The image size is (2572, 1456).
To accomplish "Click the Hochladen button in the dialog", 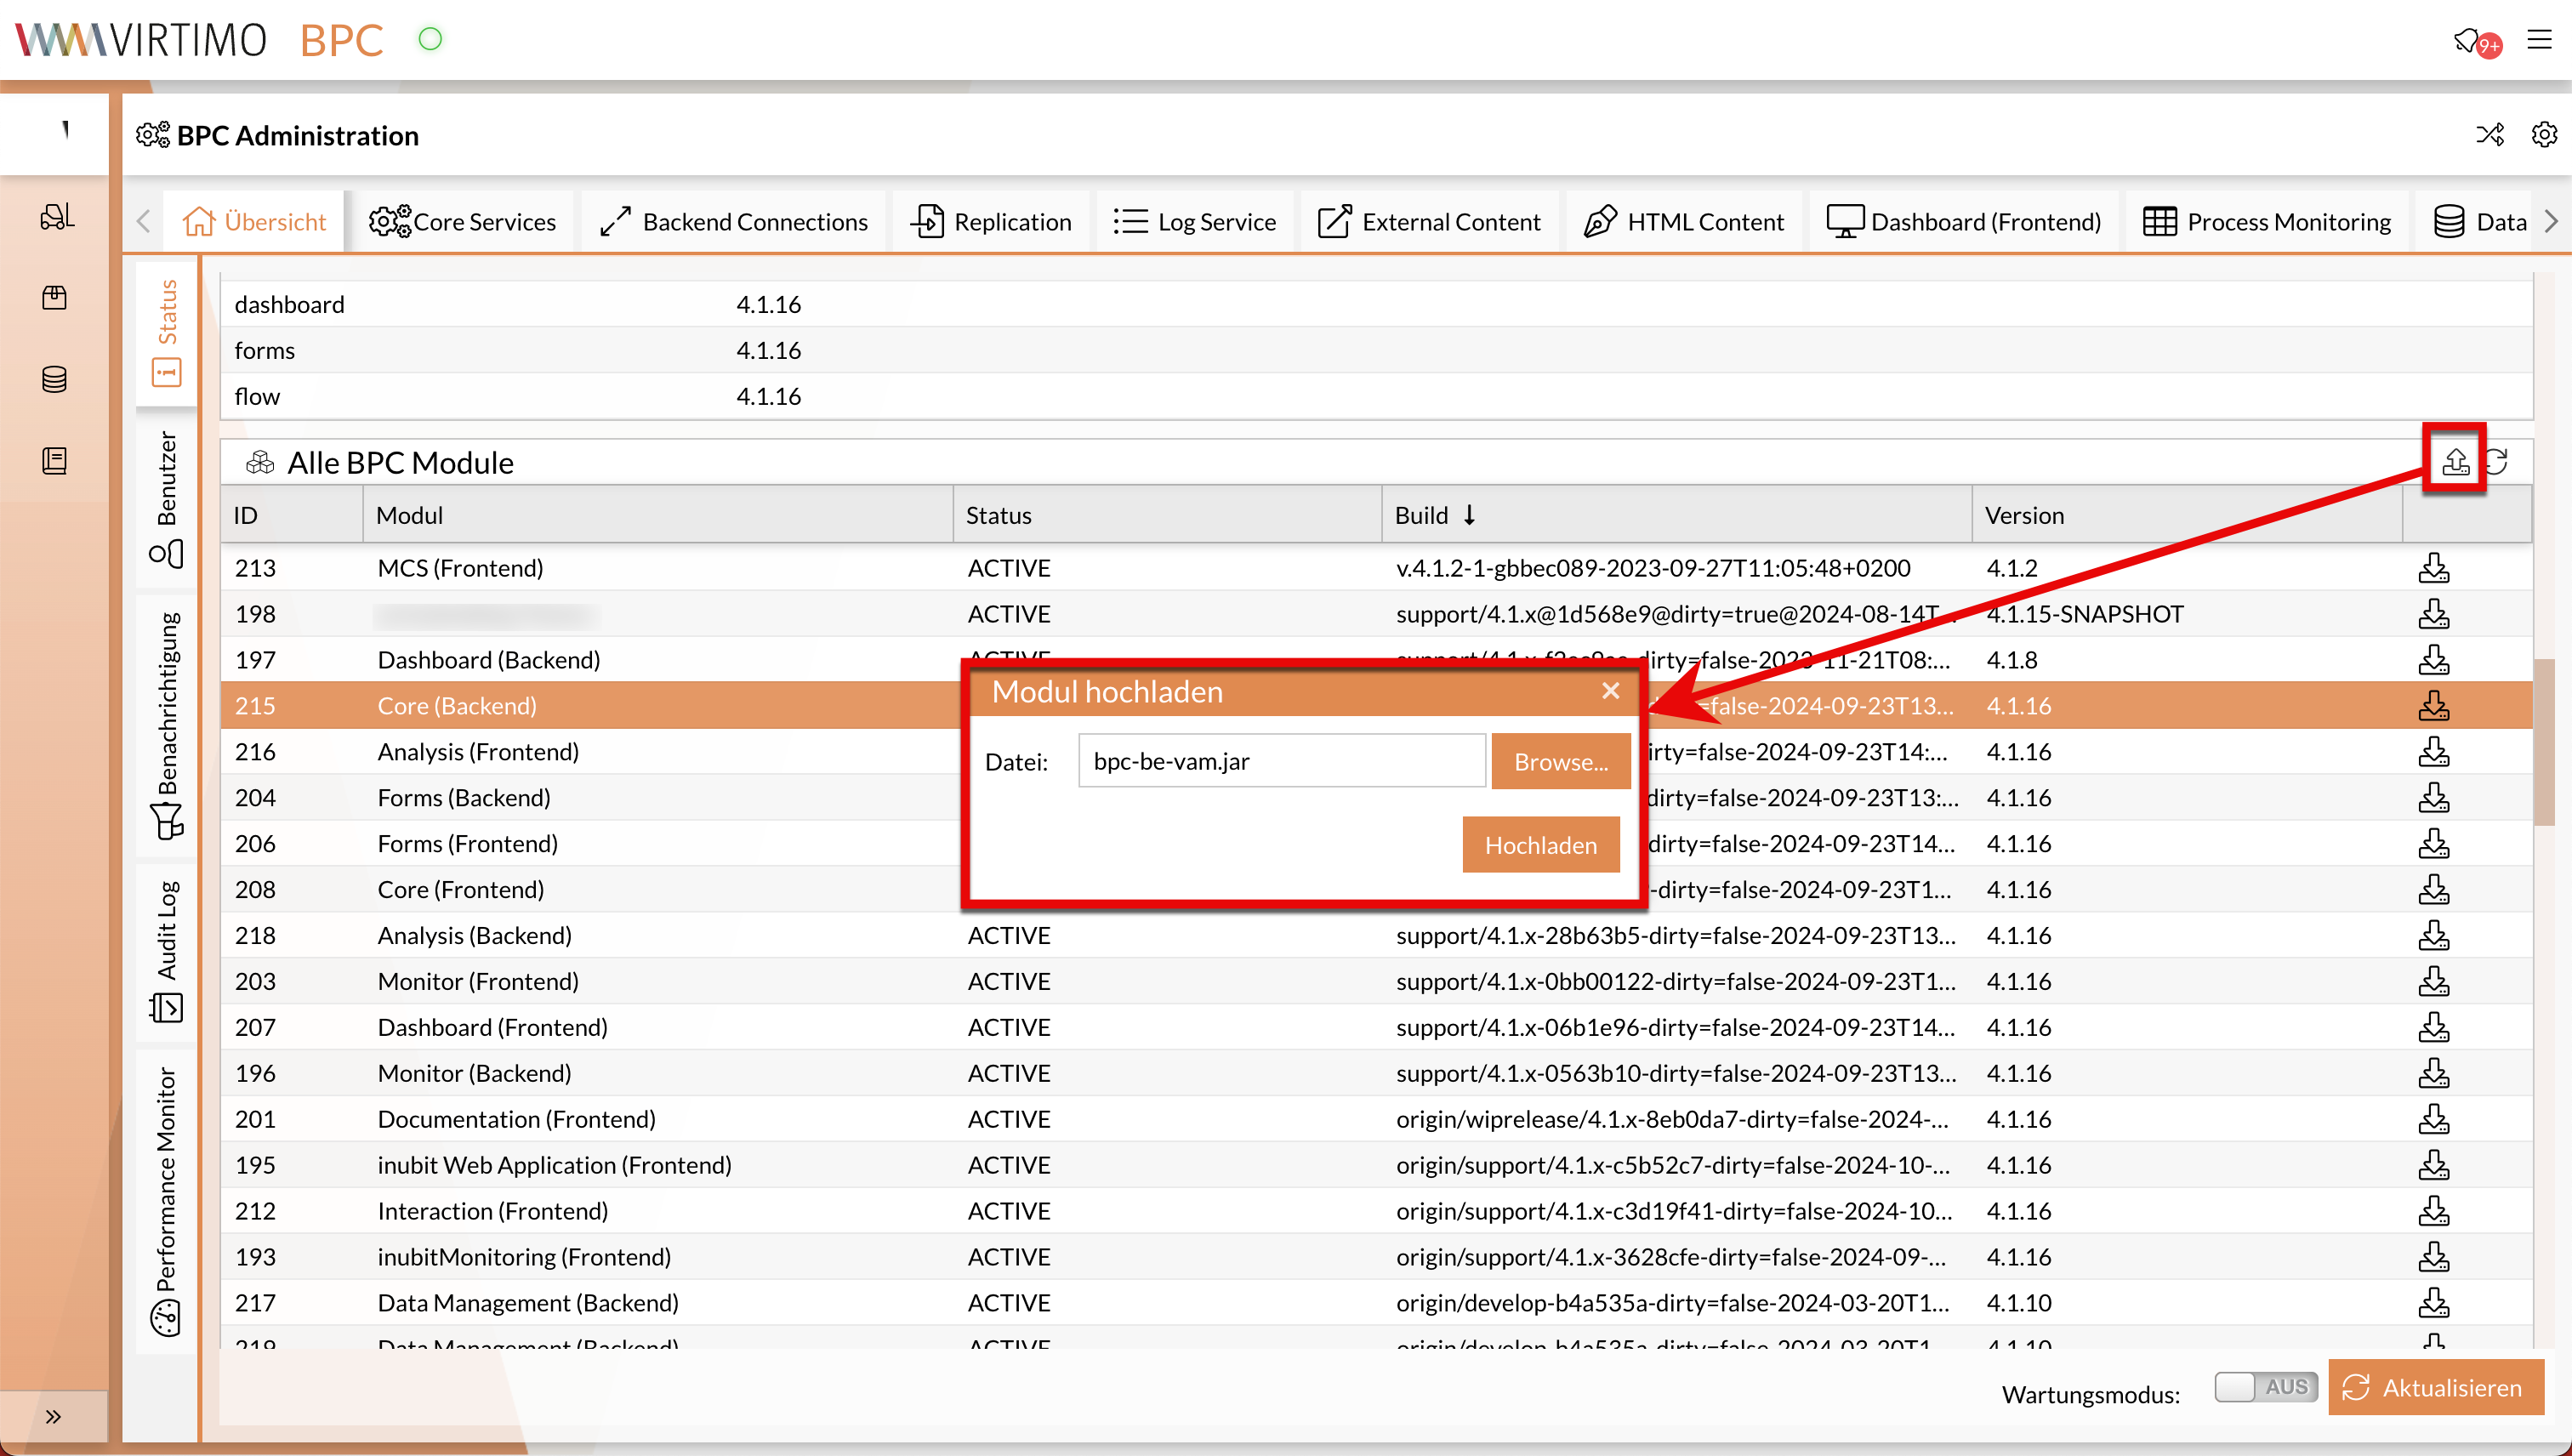I will point(1540,845).
